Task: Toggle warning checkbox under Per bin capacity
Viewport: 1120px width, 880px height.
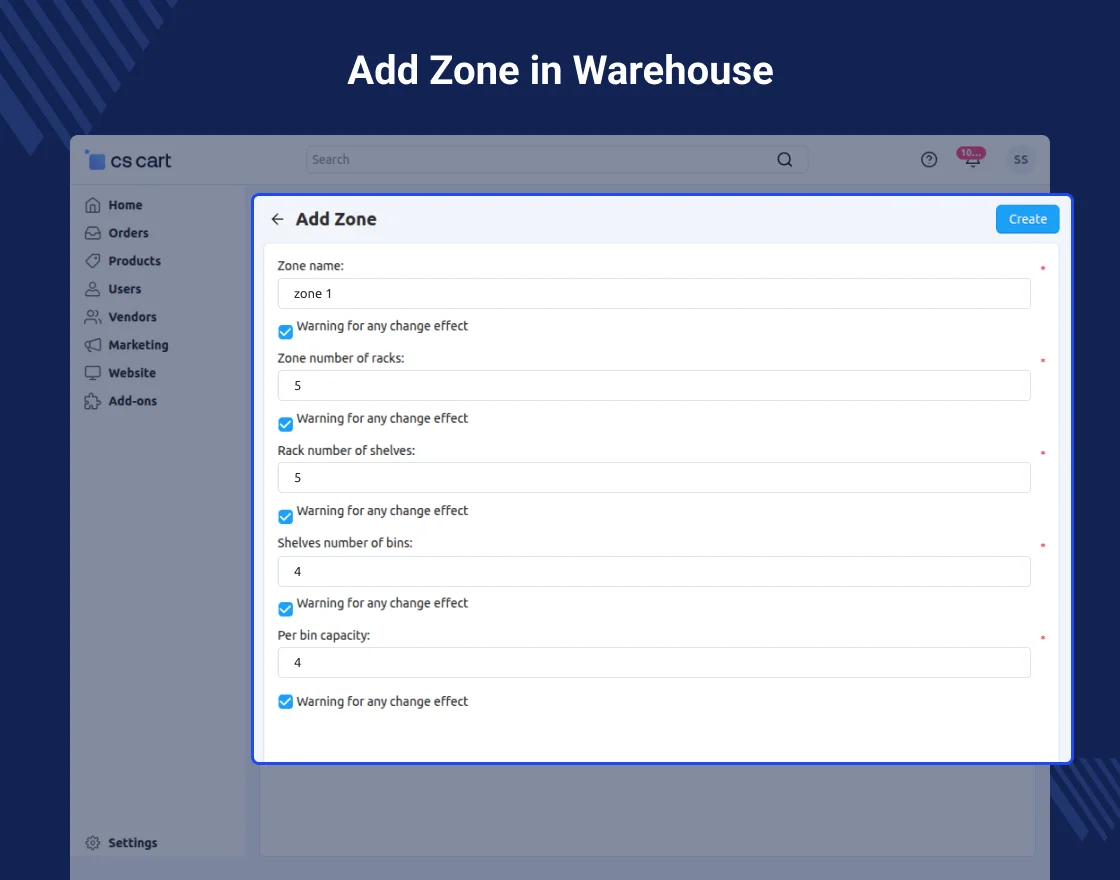Action: tap(286, 702)
